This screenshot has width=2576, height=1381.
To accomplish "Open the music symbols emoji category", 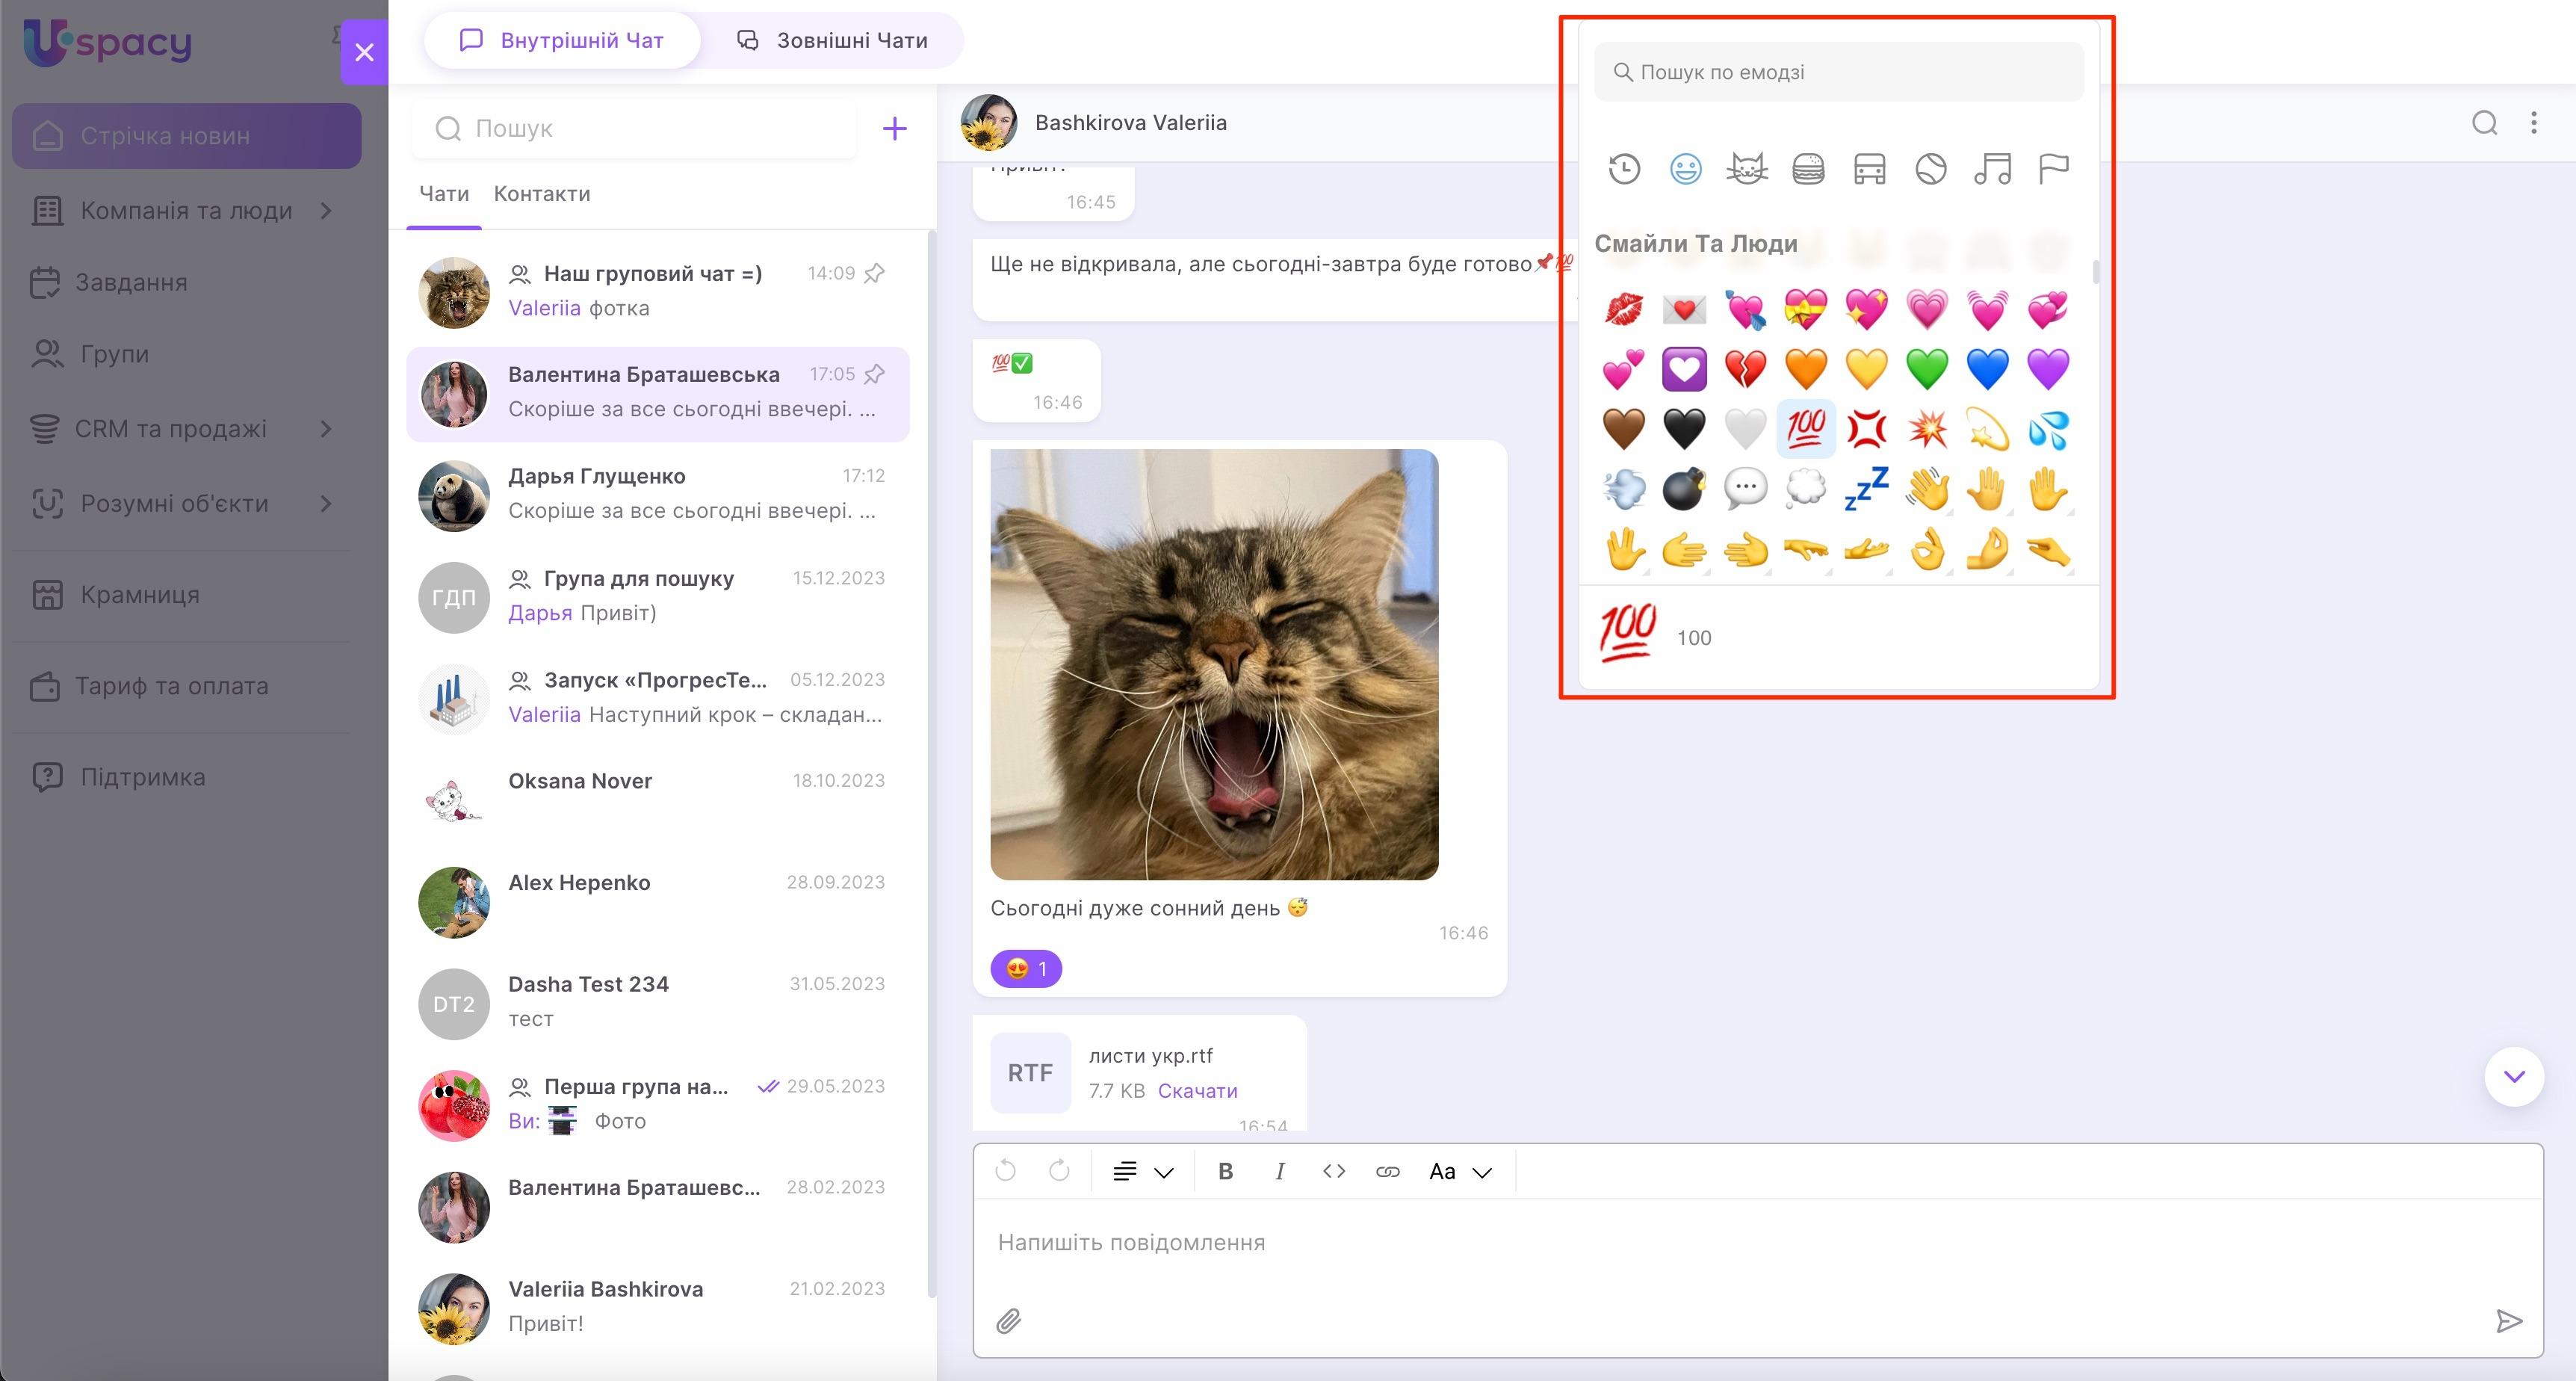I will [1992, 169].
